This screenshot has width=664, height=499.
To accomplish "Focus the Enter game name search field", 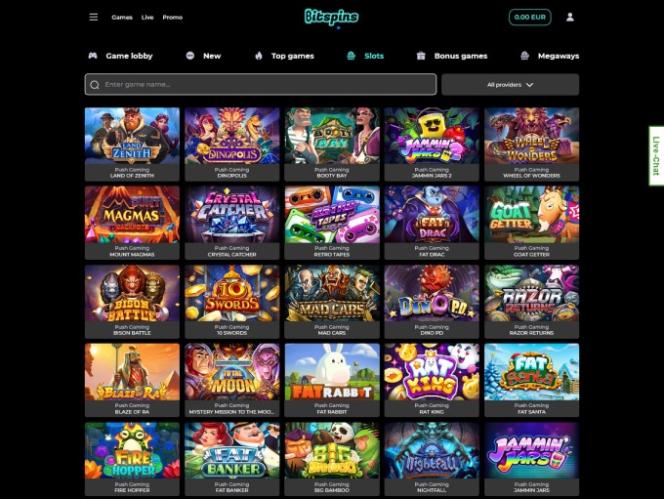I will pyautogui.click(x=260, y=84).
